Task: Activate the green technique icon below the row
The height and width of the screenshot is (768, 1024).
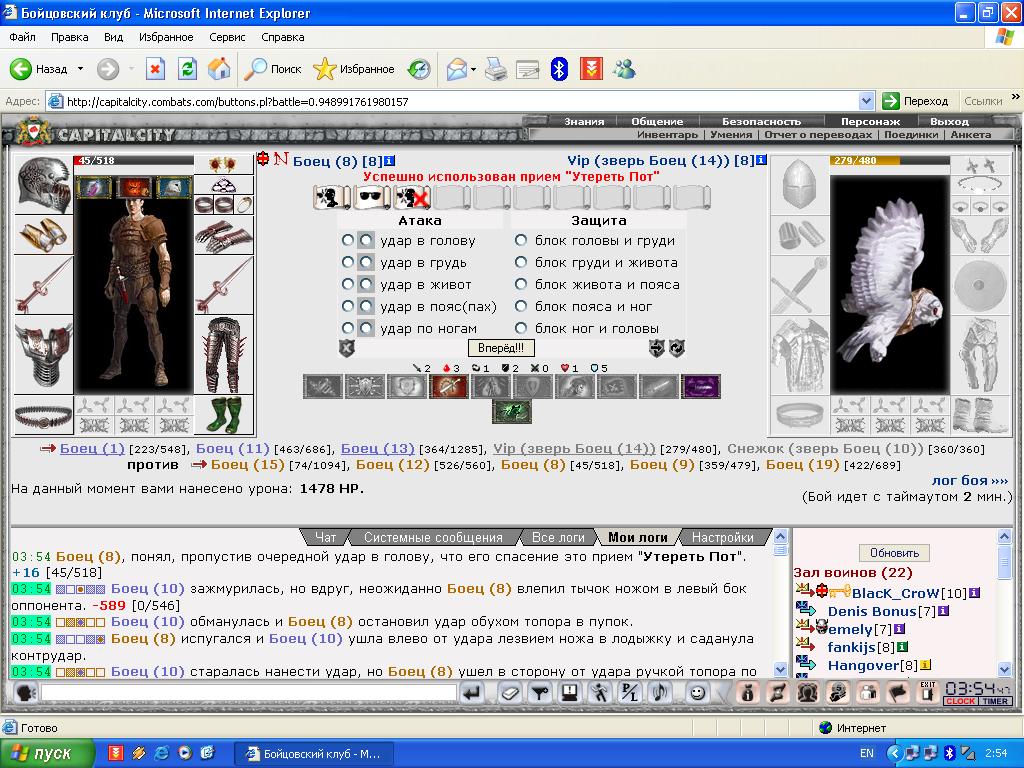Action: (512, 411)
